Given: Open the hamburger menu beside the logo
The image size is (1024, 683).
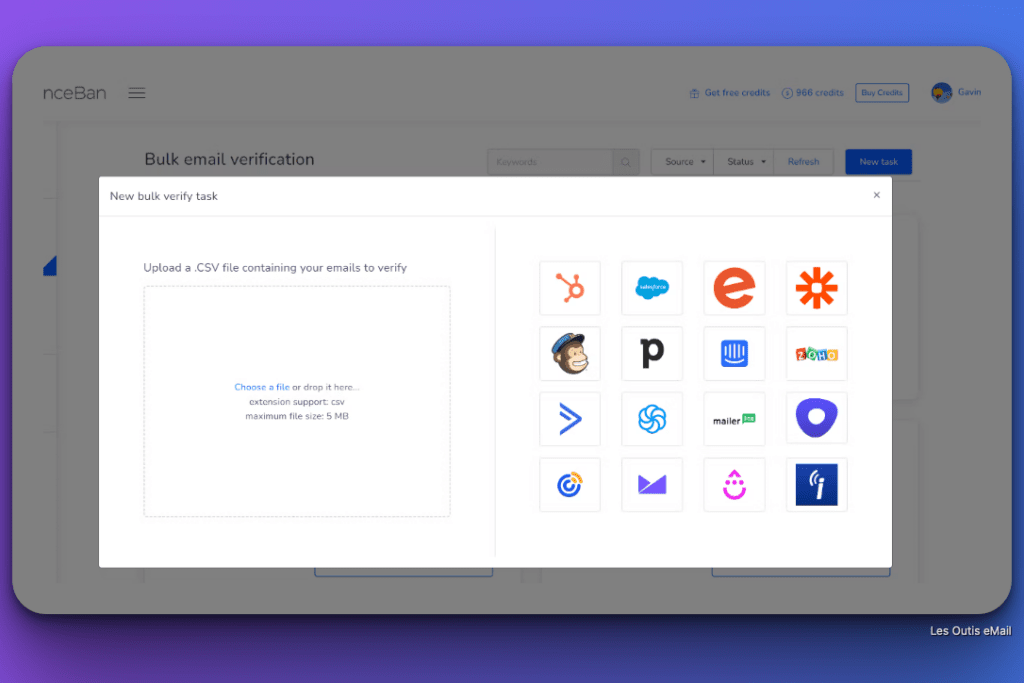Looking at the screenshot, I should (x=136, y=93).
